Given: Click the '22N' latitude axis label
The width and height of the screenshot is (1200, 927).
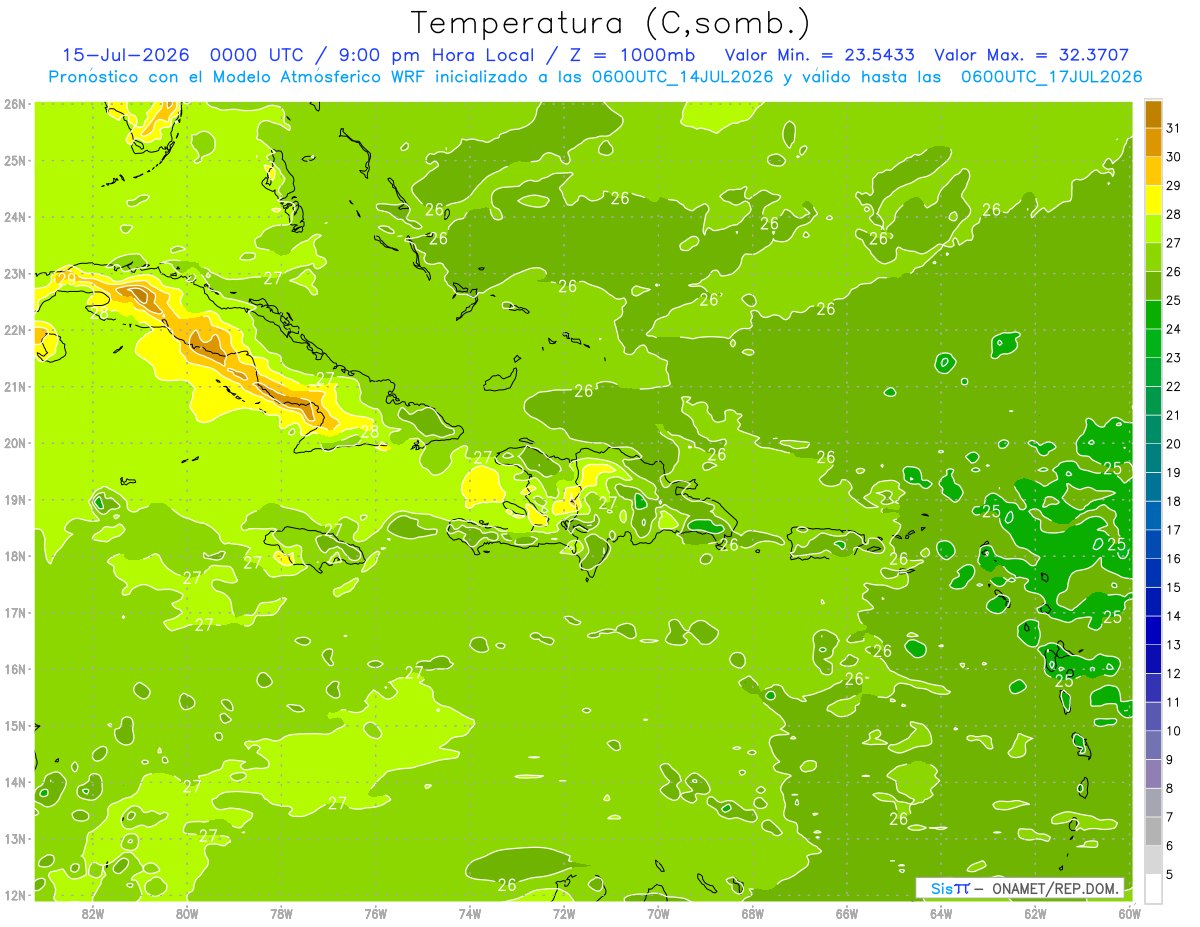Looking at the screenshot, I should [x=15, y=330].
